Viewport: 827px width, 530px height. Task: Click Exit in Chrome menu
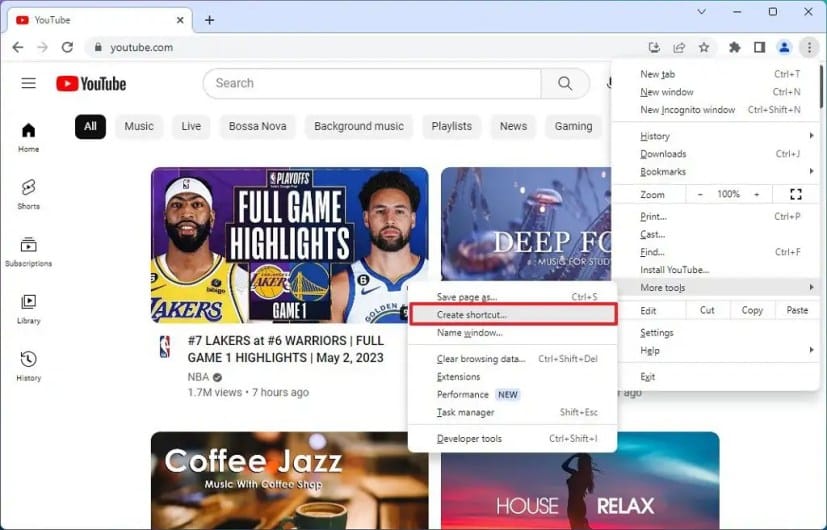(x=715, y=377)
